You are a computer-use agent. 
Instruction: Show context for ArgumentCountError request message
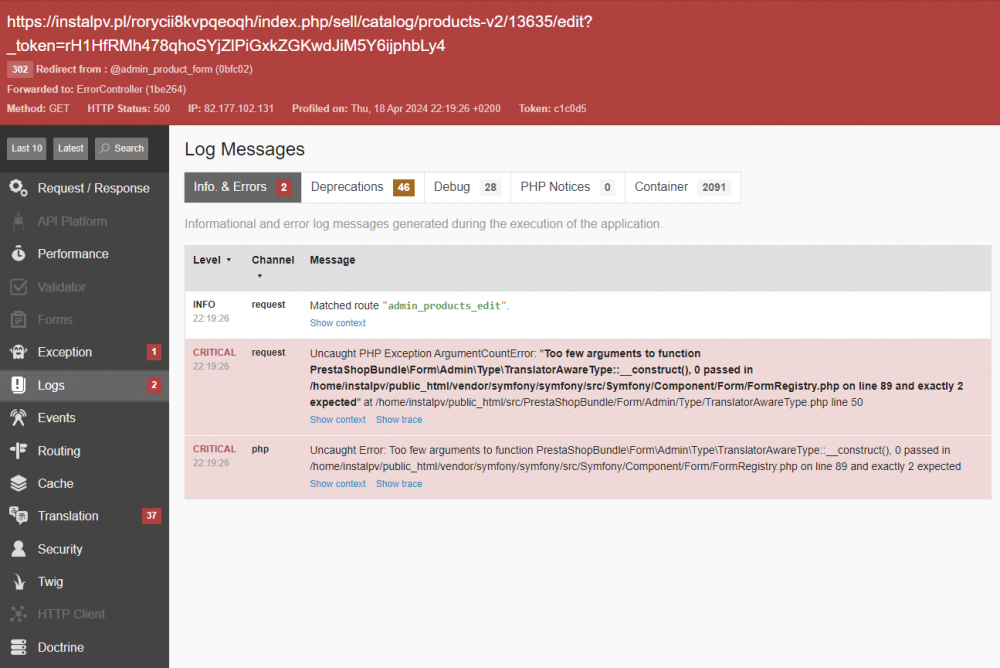pyautogui.click(x=337, y=420)
